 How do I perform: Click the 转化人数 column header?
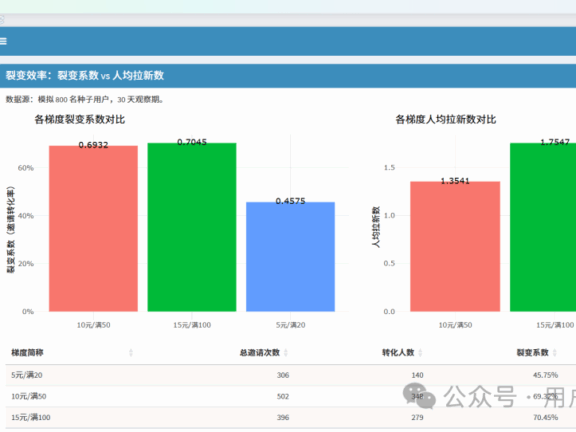click(x=398, y=353)
